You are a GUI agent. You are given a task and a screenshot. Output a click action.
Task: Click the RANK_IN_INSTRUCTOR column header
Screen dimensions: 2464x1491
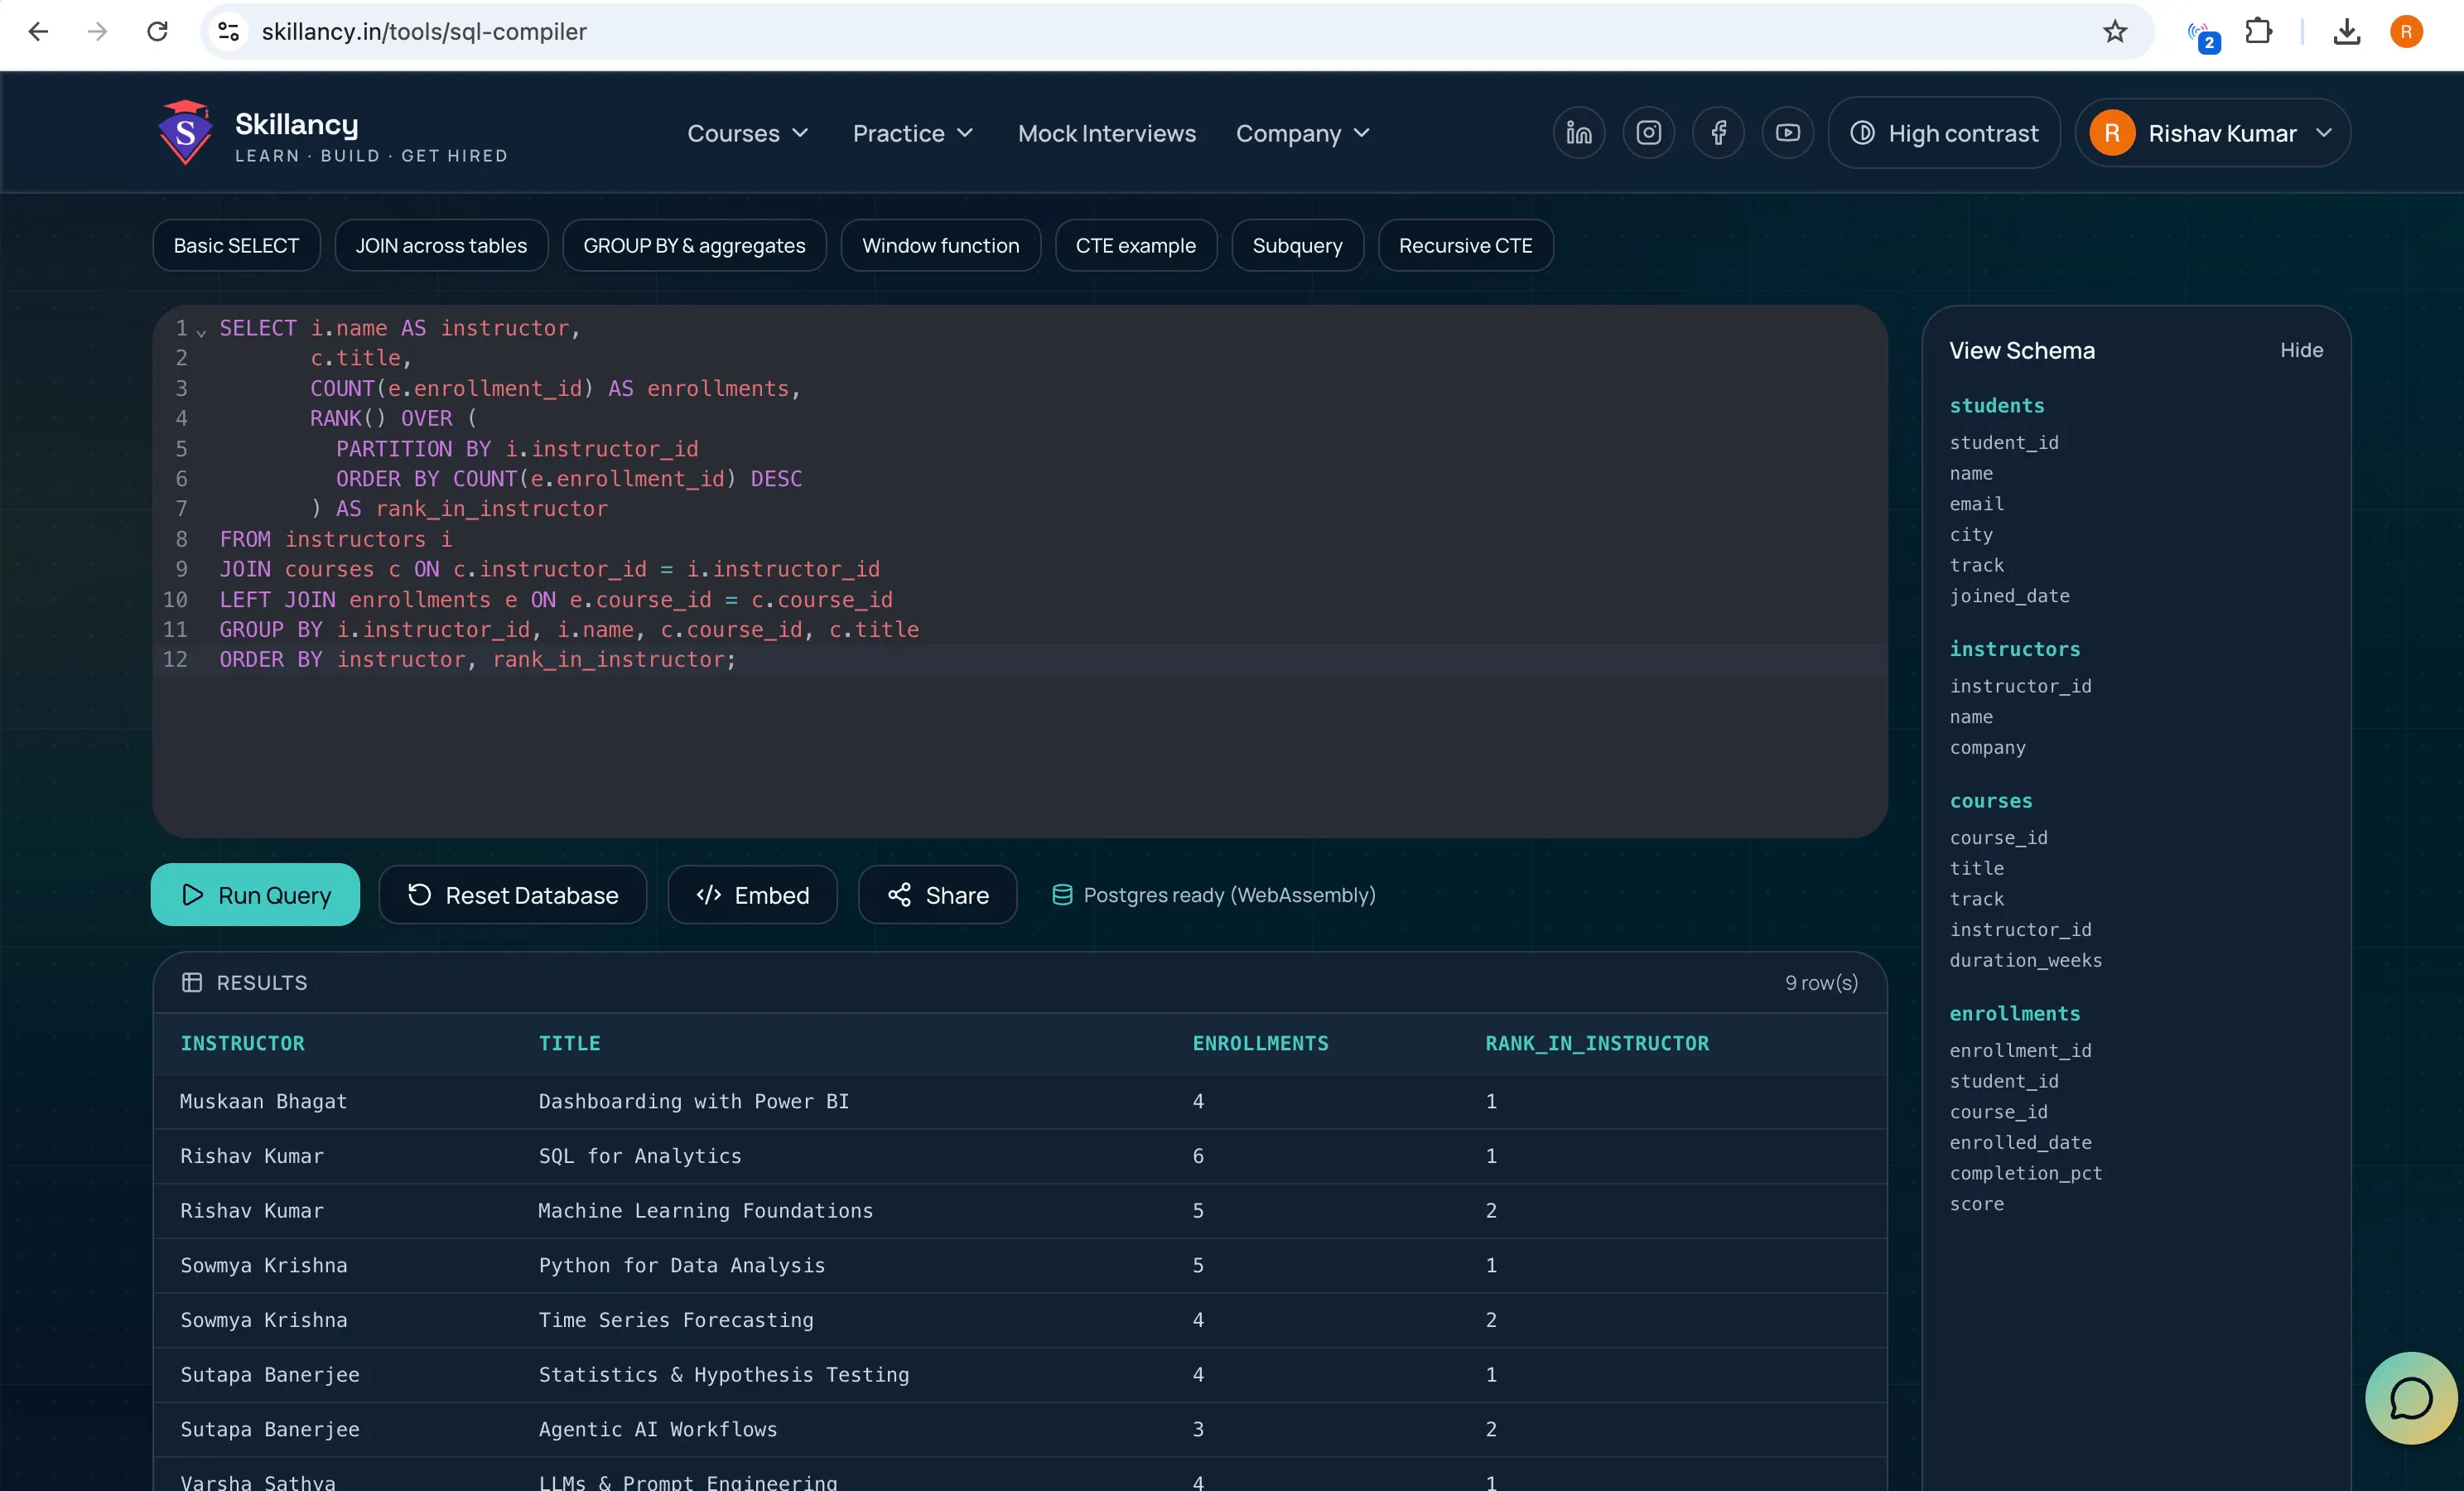click(x=1597, y=1044)
